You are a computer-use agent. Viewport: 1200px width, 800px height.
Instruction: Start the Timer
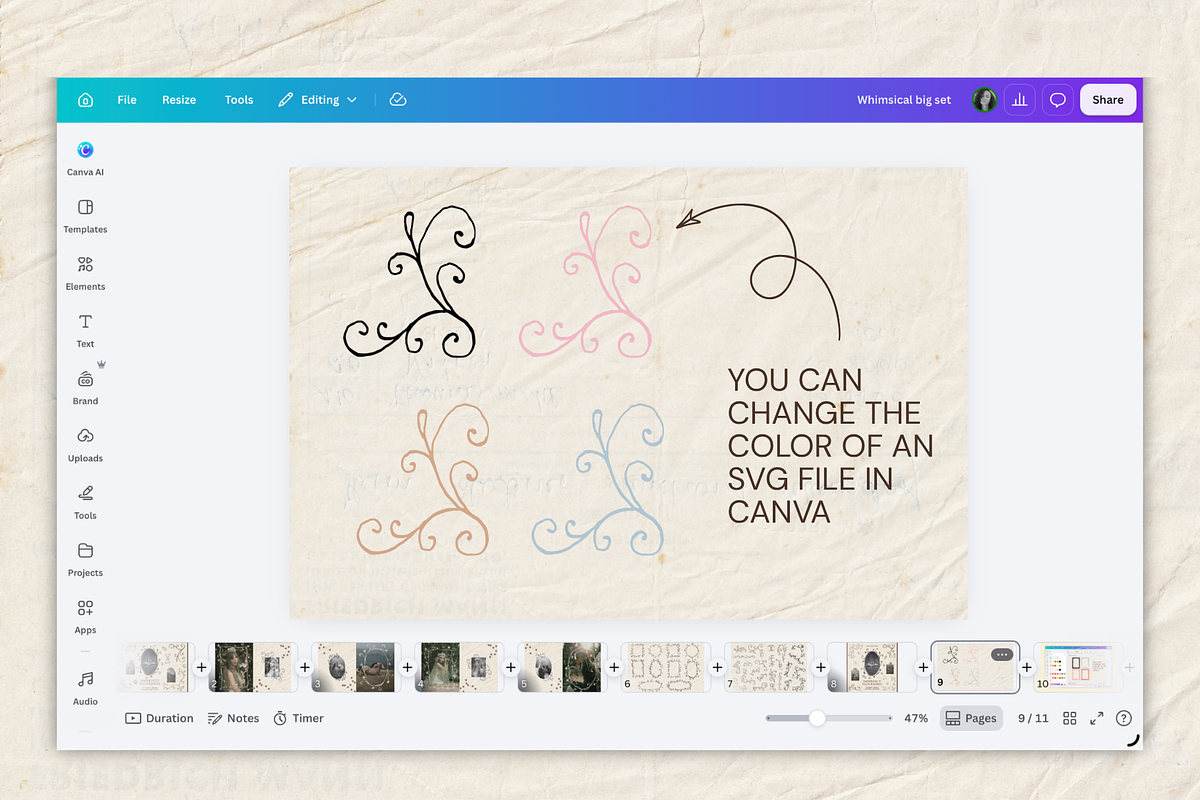298,718
